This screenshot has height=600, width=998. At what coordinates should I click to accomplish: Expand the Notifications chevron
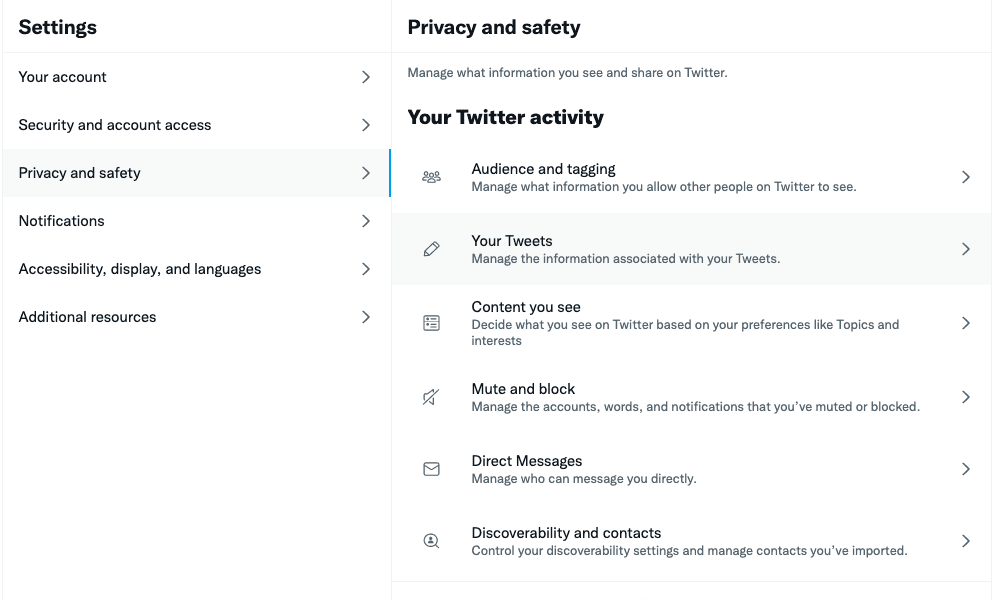tap(365, 221)
